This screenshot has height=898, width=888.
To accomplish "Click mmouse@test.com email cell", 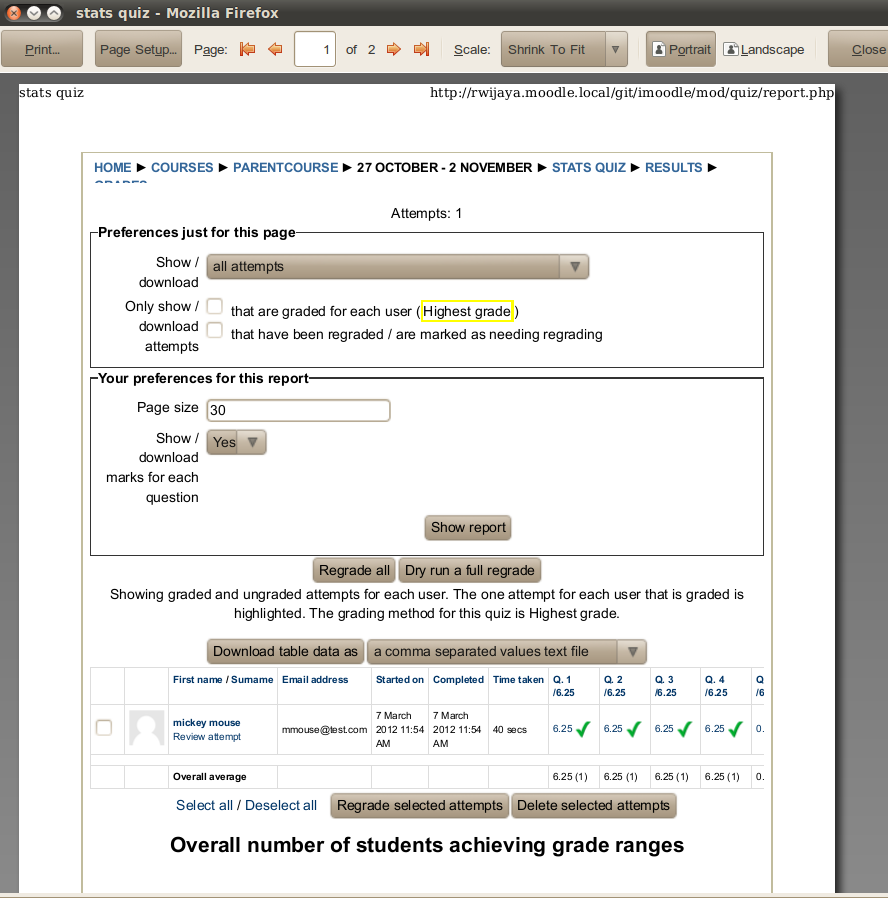I will pos(324,730).
